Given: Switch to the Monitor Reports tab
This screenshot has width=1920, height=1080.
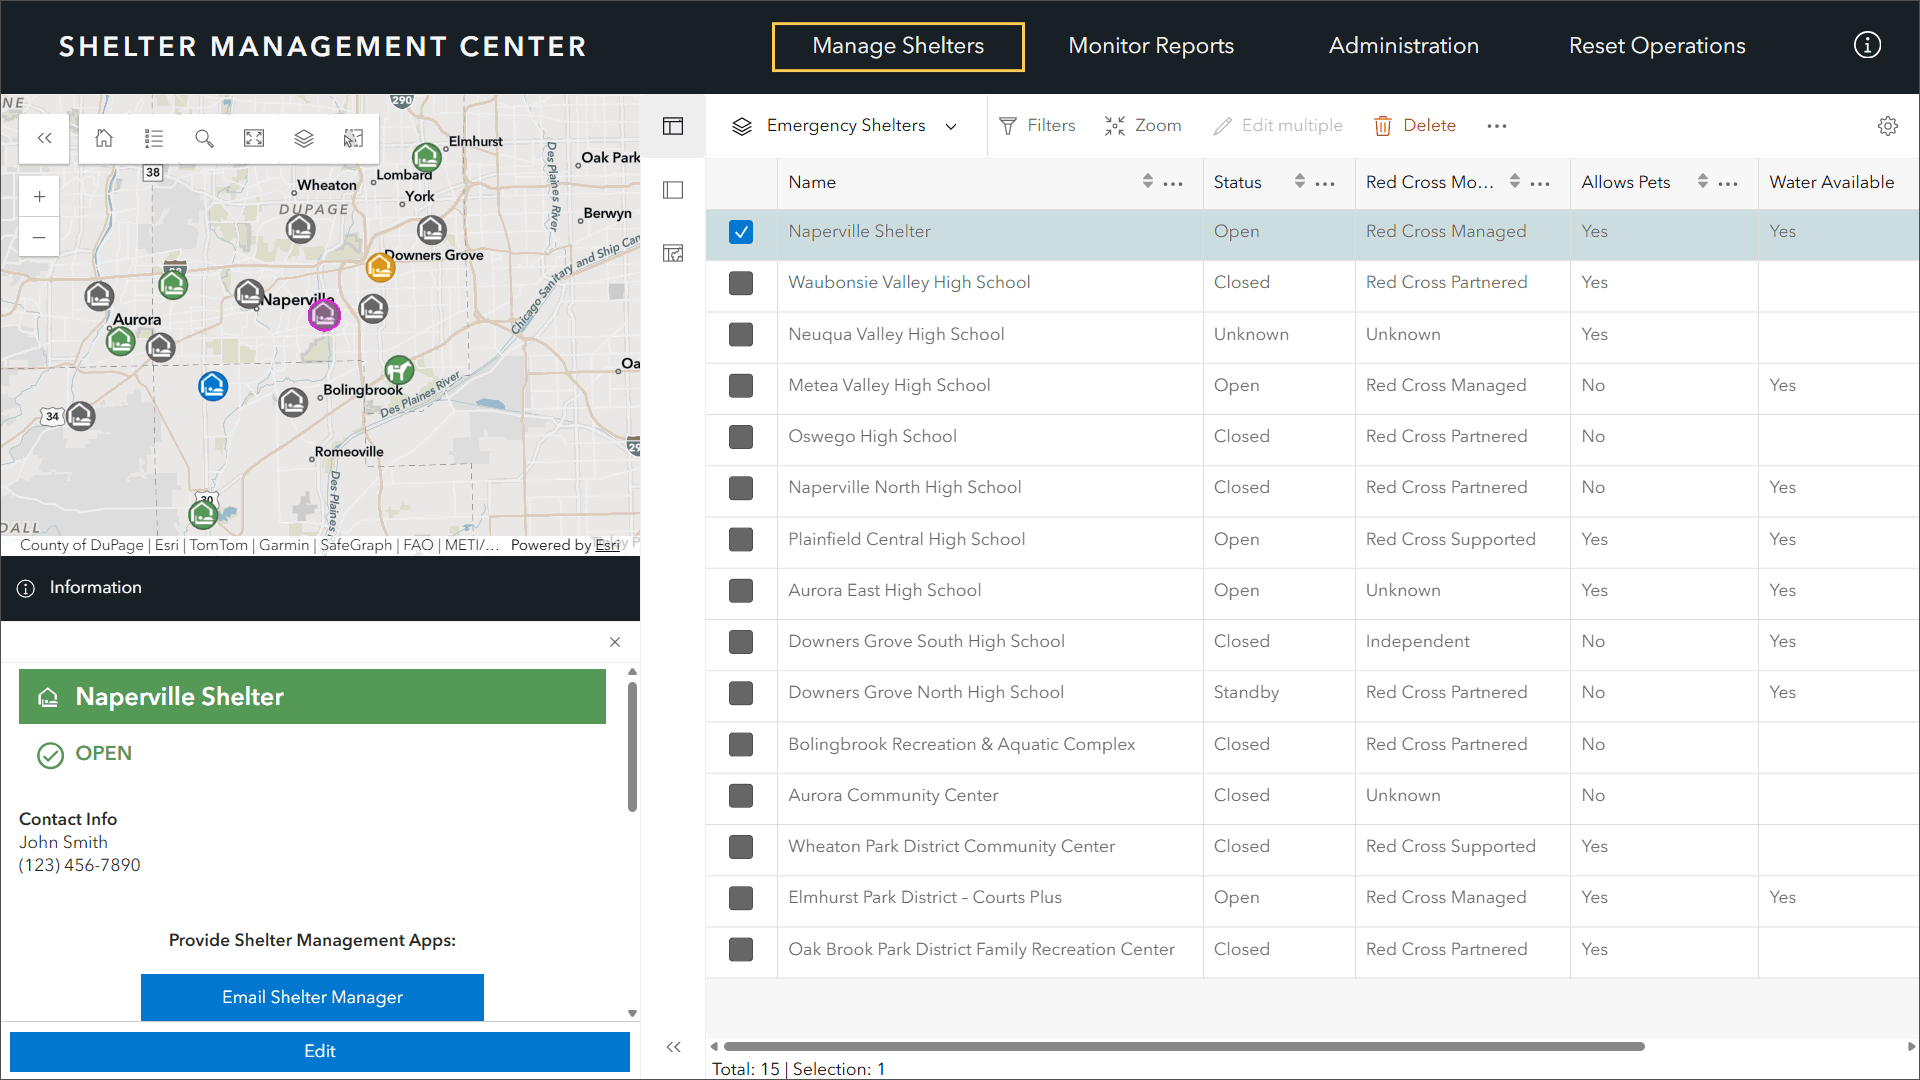Looking at the screenshot, I should coord(1150,46).
